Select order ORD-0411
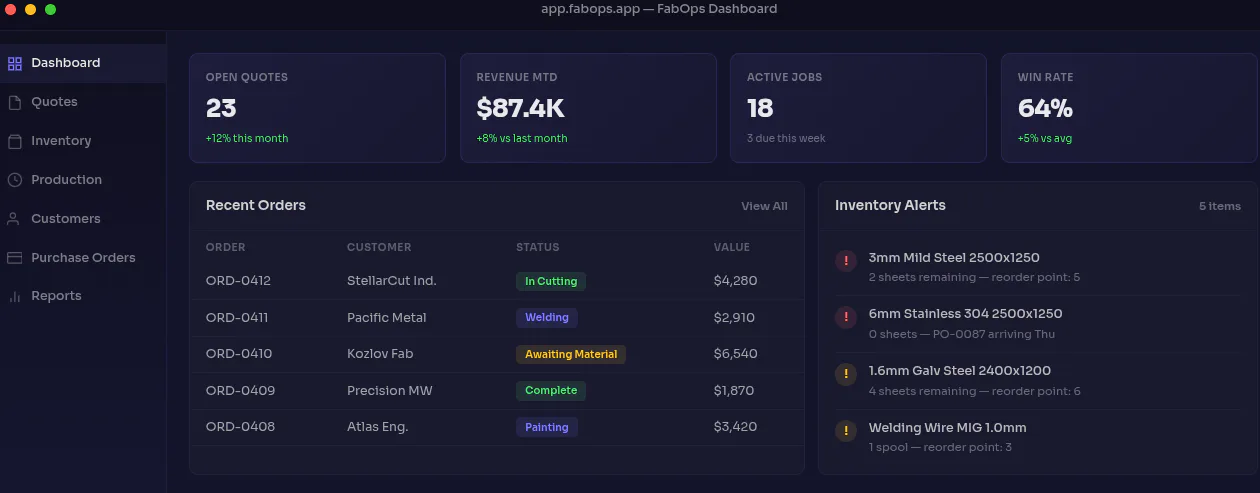Screen dimensions: 1260x493 pos(237,318)
